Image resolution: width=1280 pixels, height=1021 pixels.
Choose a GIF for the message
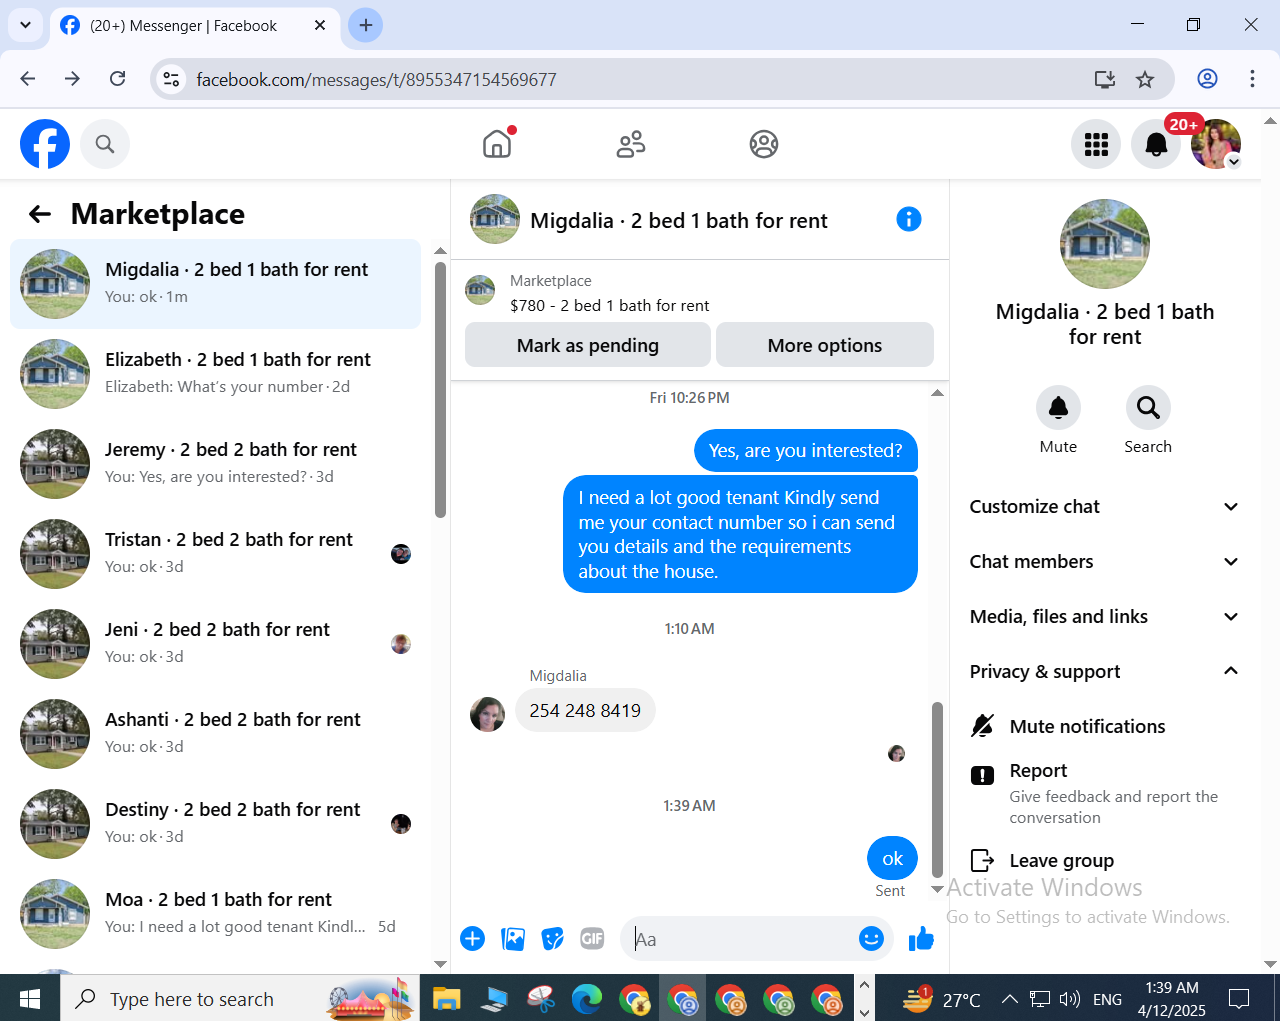pyautogui.click(x=593, y=938)
